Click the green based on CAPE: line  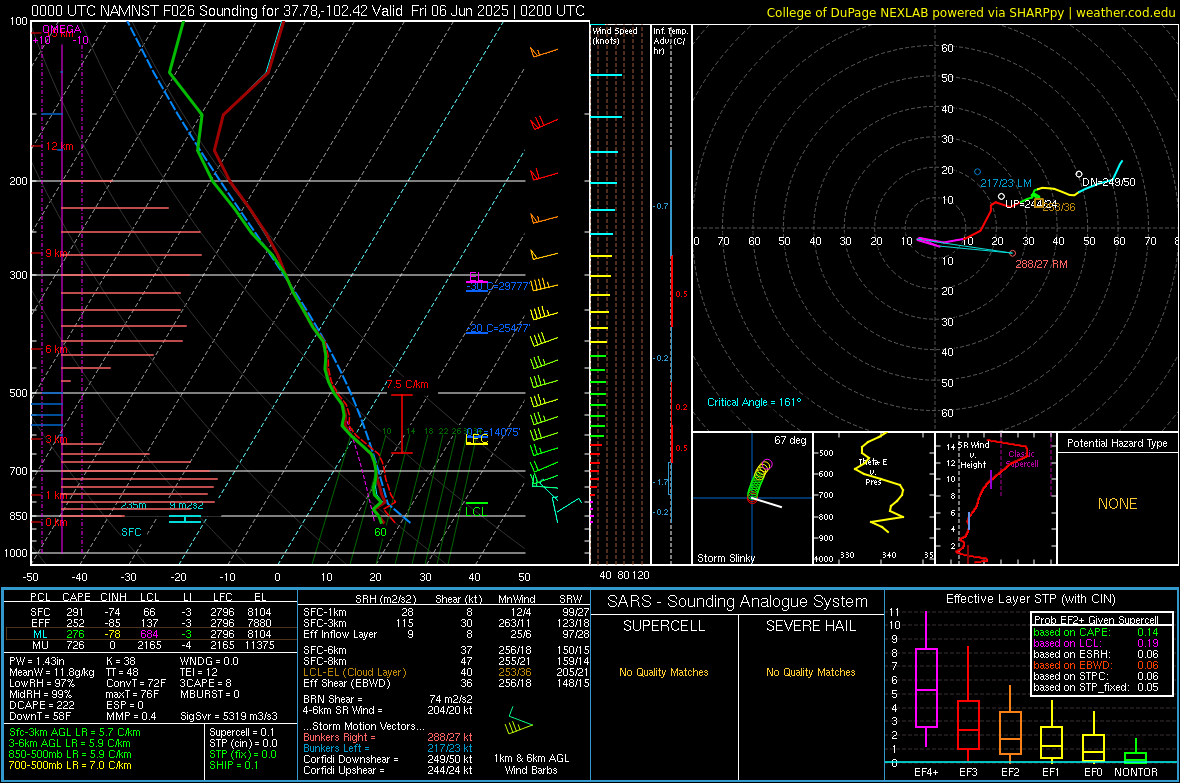pos(1096,632)
